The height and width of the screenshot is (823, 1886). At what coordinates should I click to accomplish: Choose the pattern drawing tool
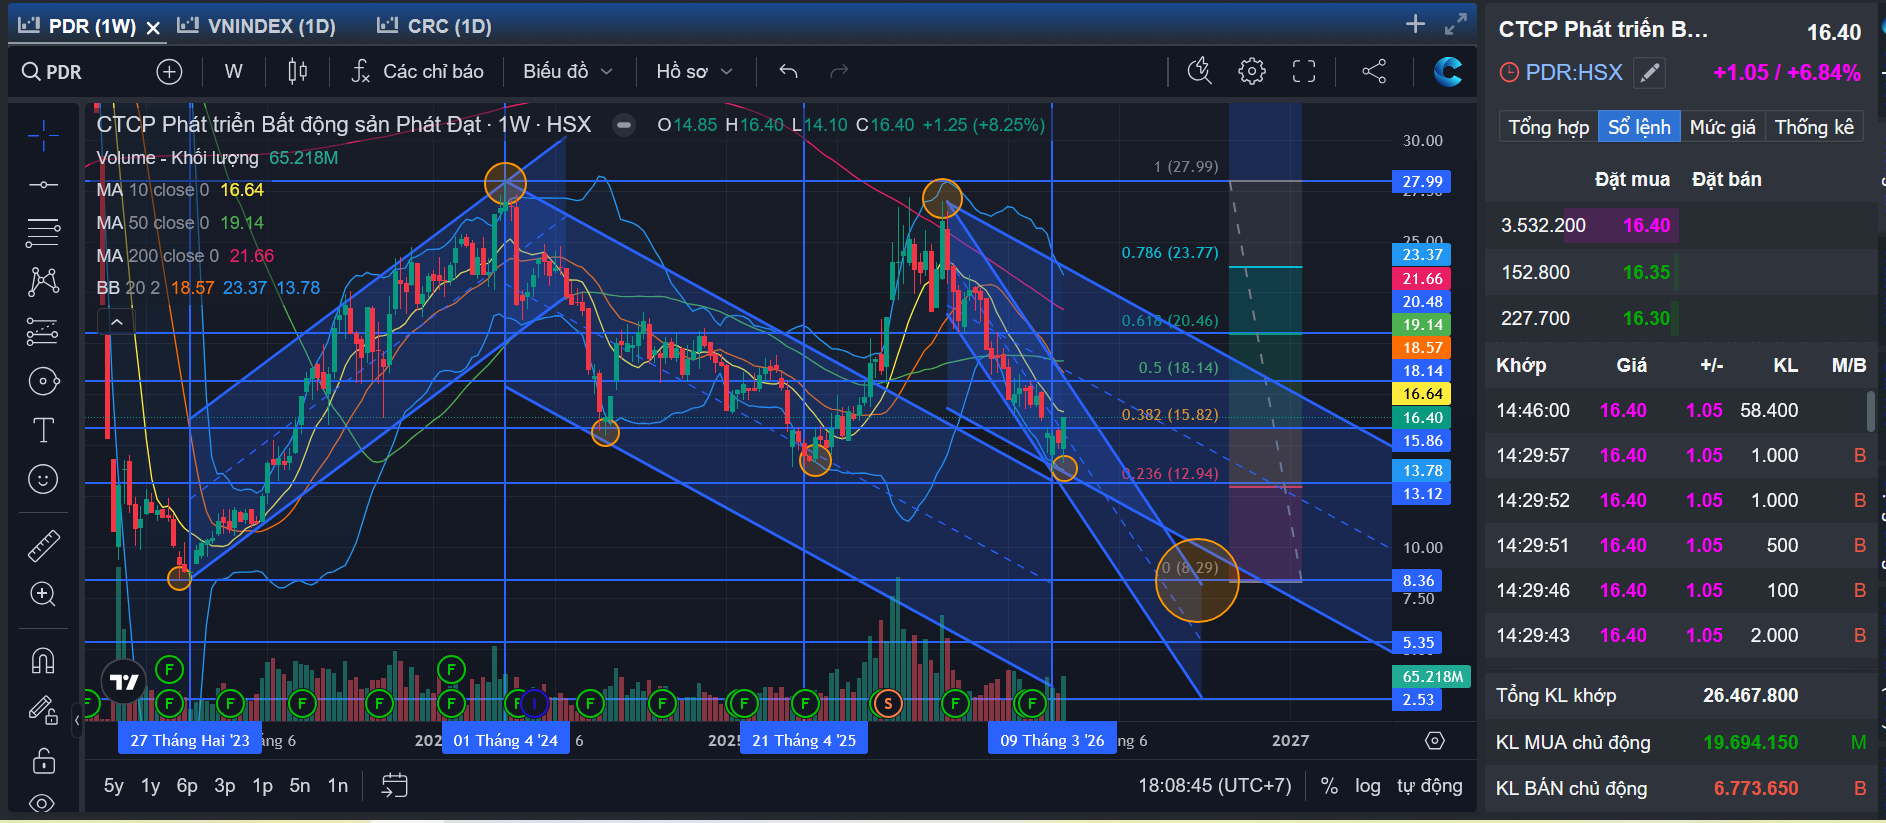43,282
